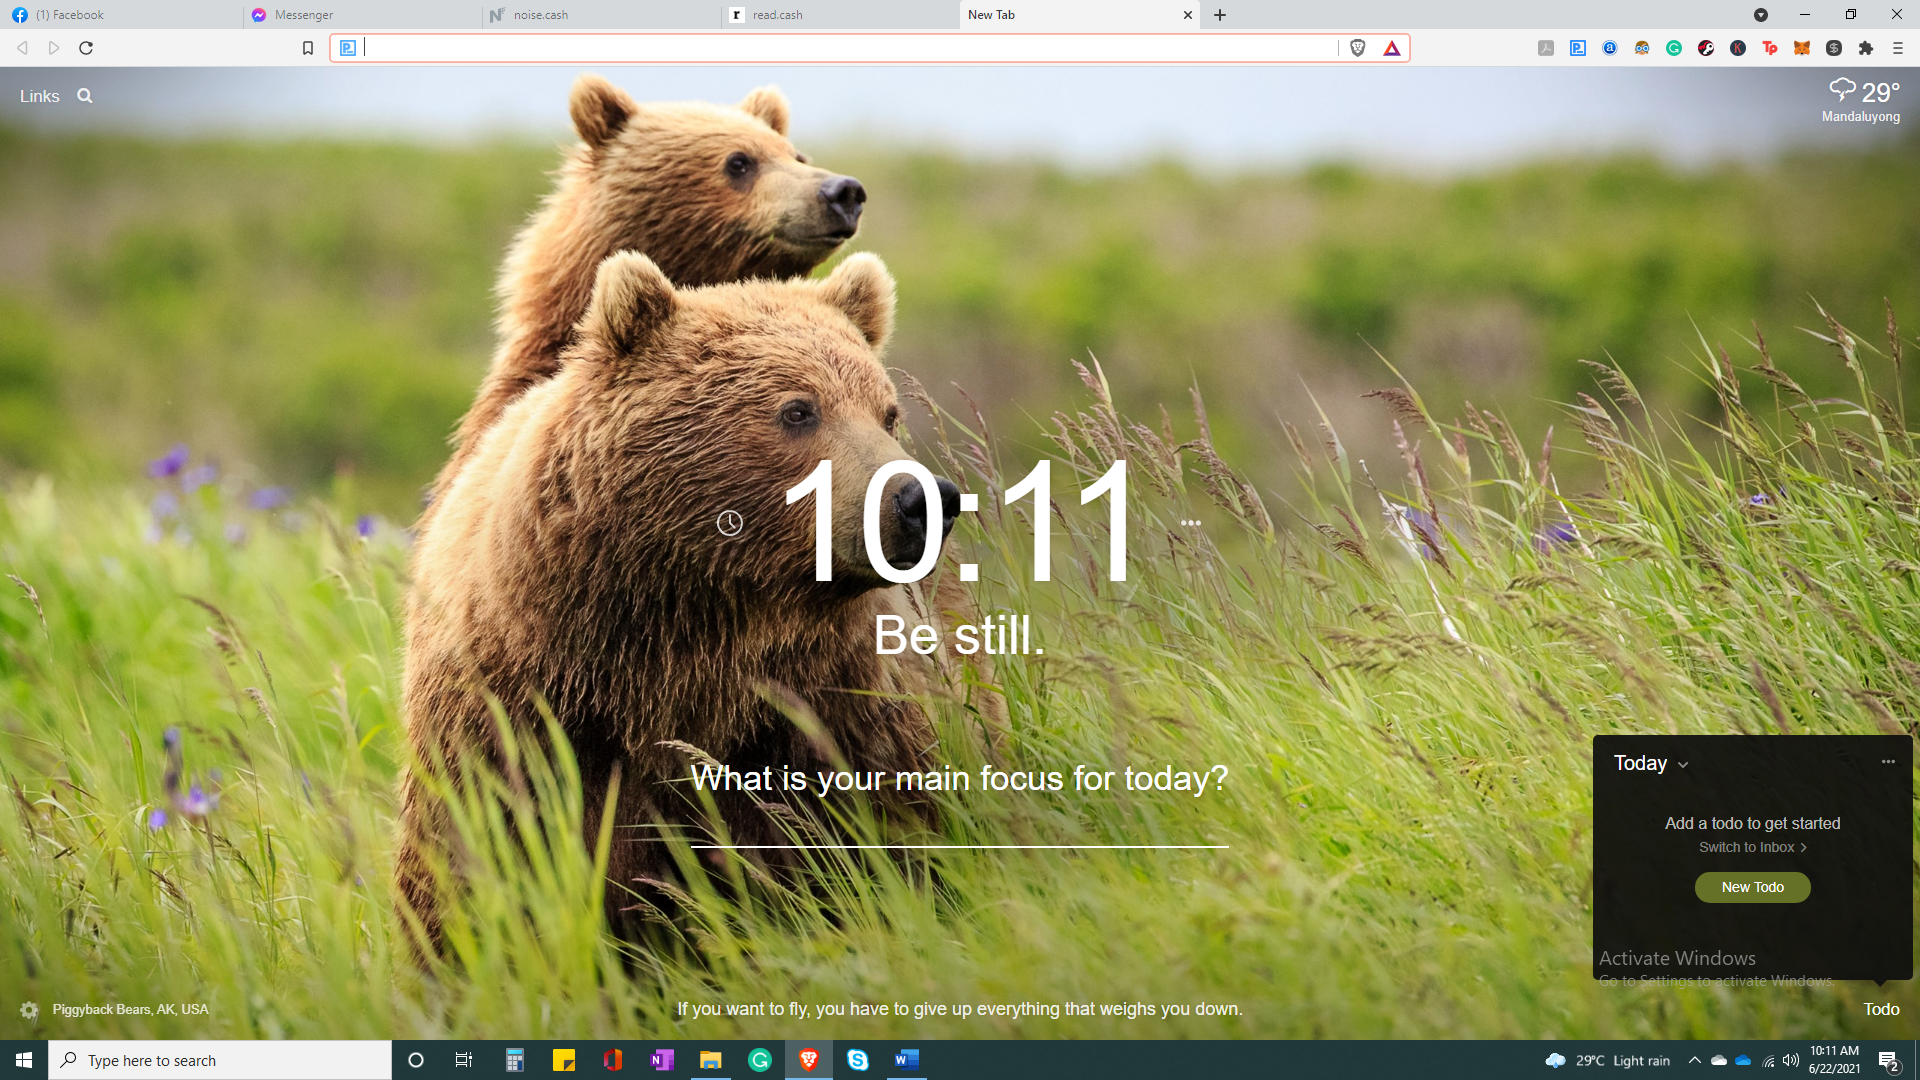The height and width of the screenshot is (1080, 1920).
Task: Open Brave Shields lion icon in address bar
Action: 1357,48
